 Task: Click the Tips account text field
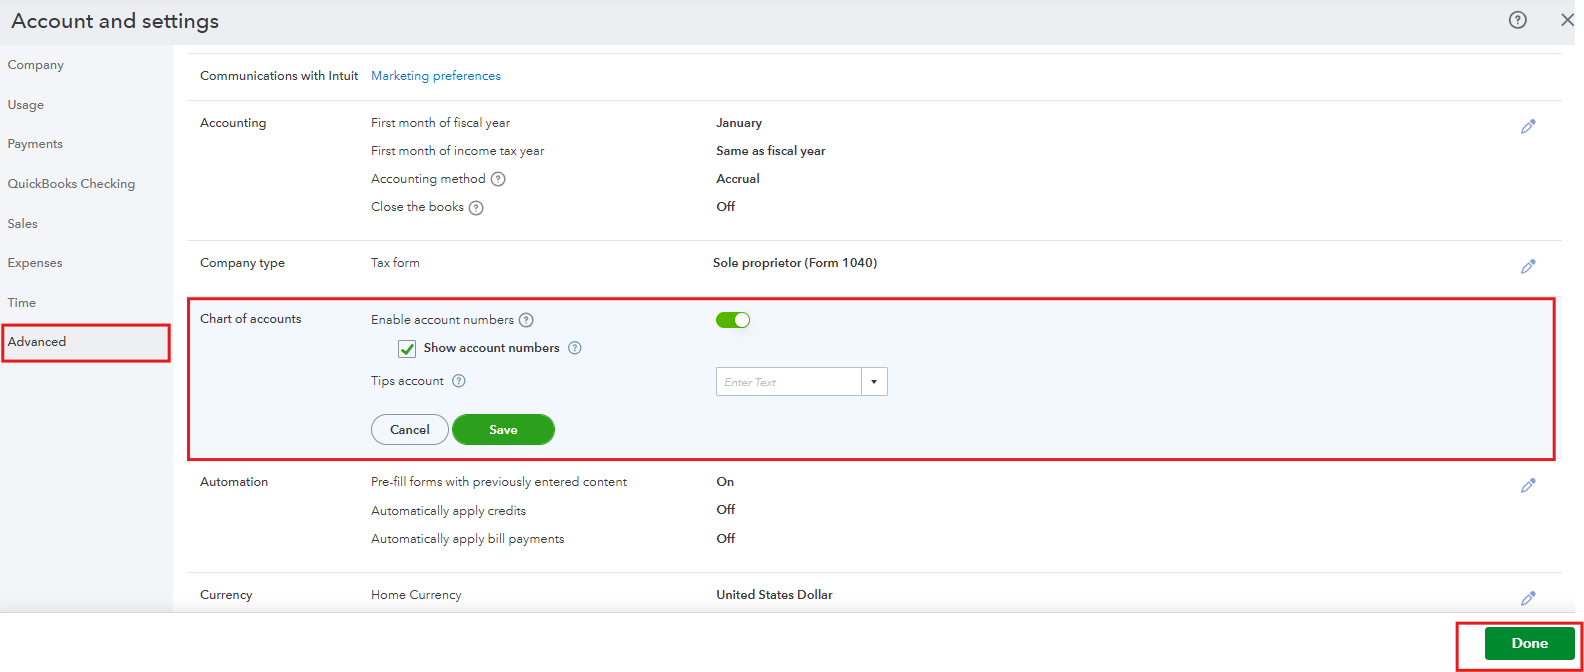(788, 382)
